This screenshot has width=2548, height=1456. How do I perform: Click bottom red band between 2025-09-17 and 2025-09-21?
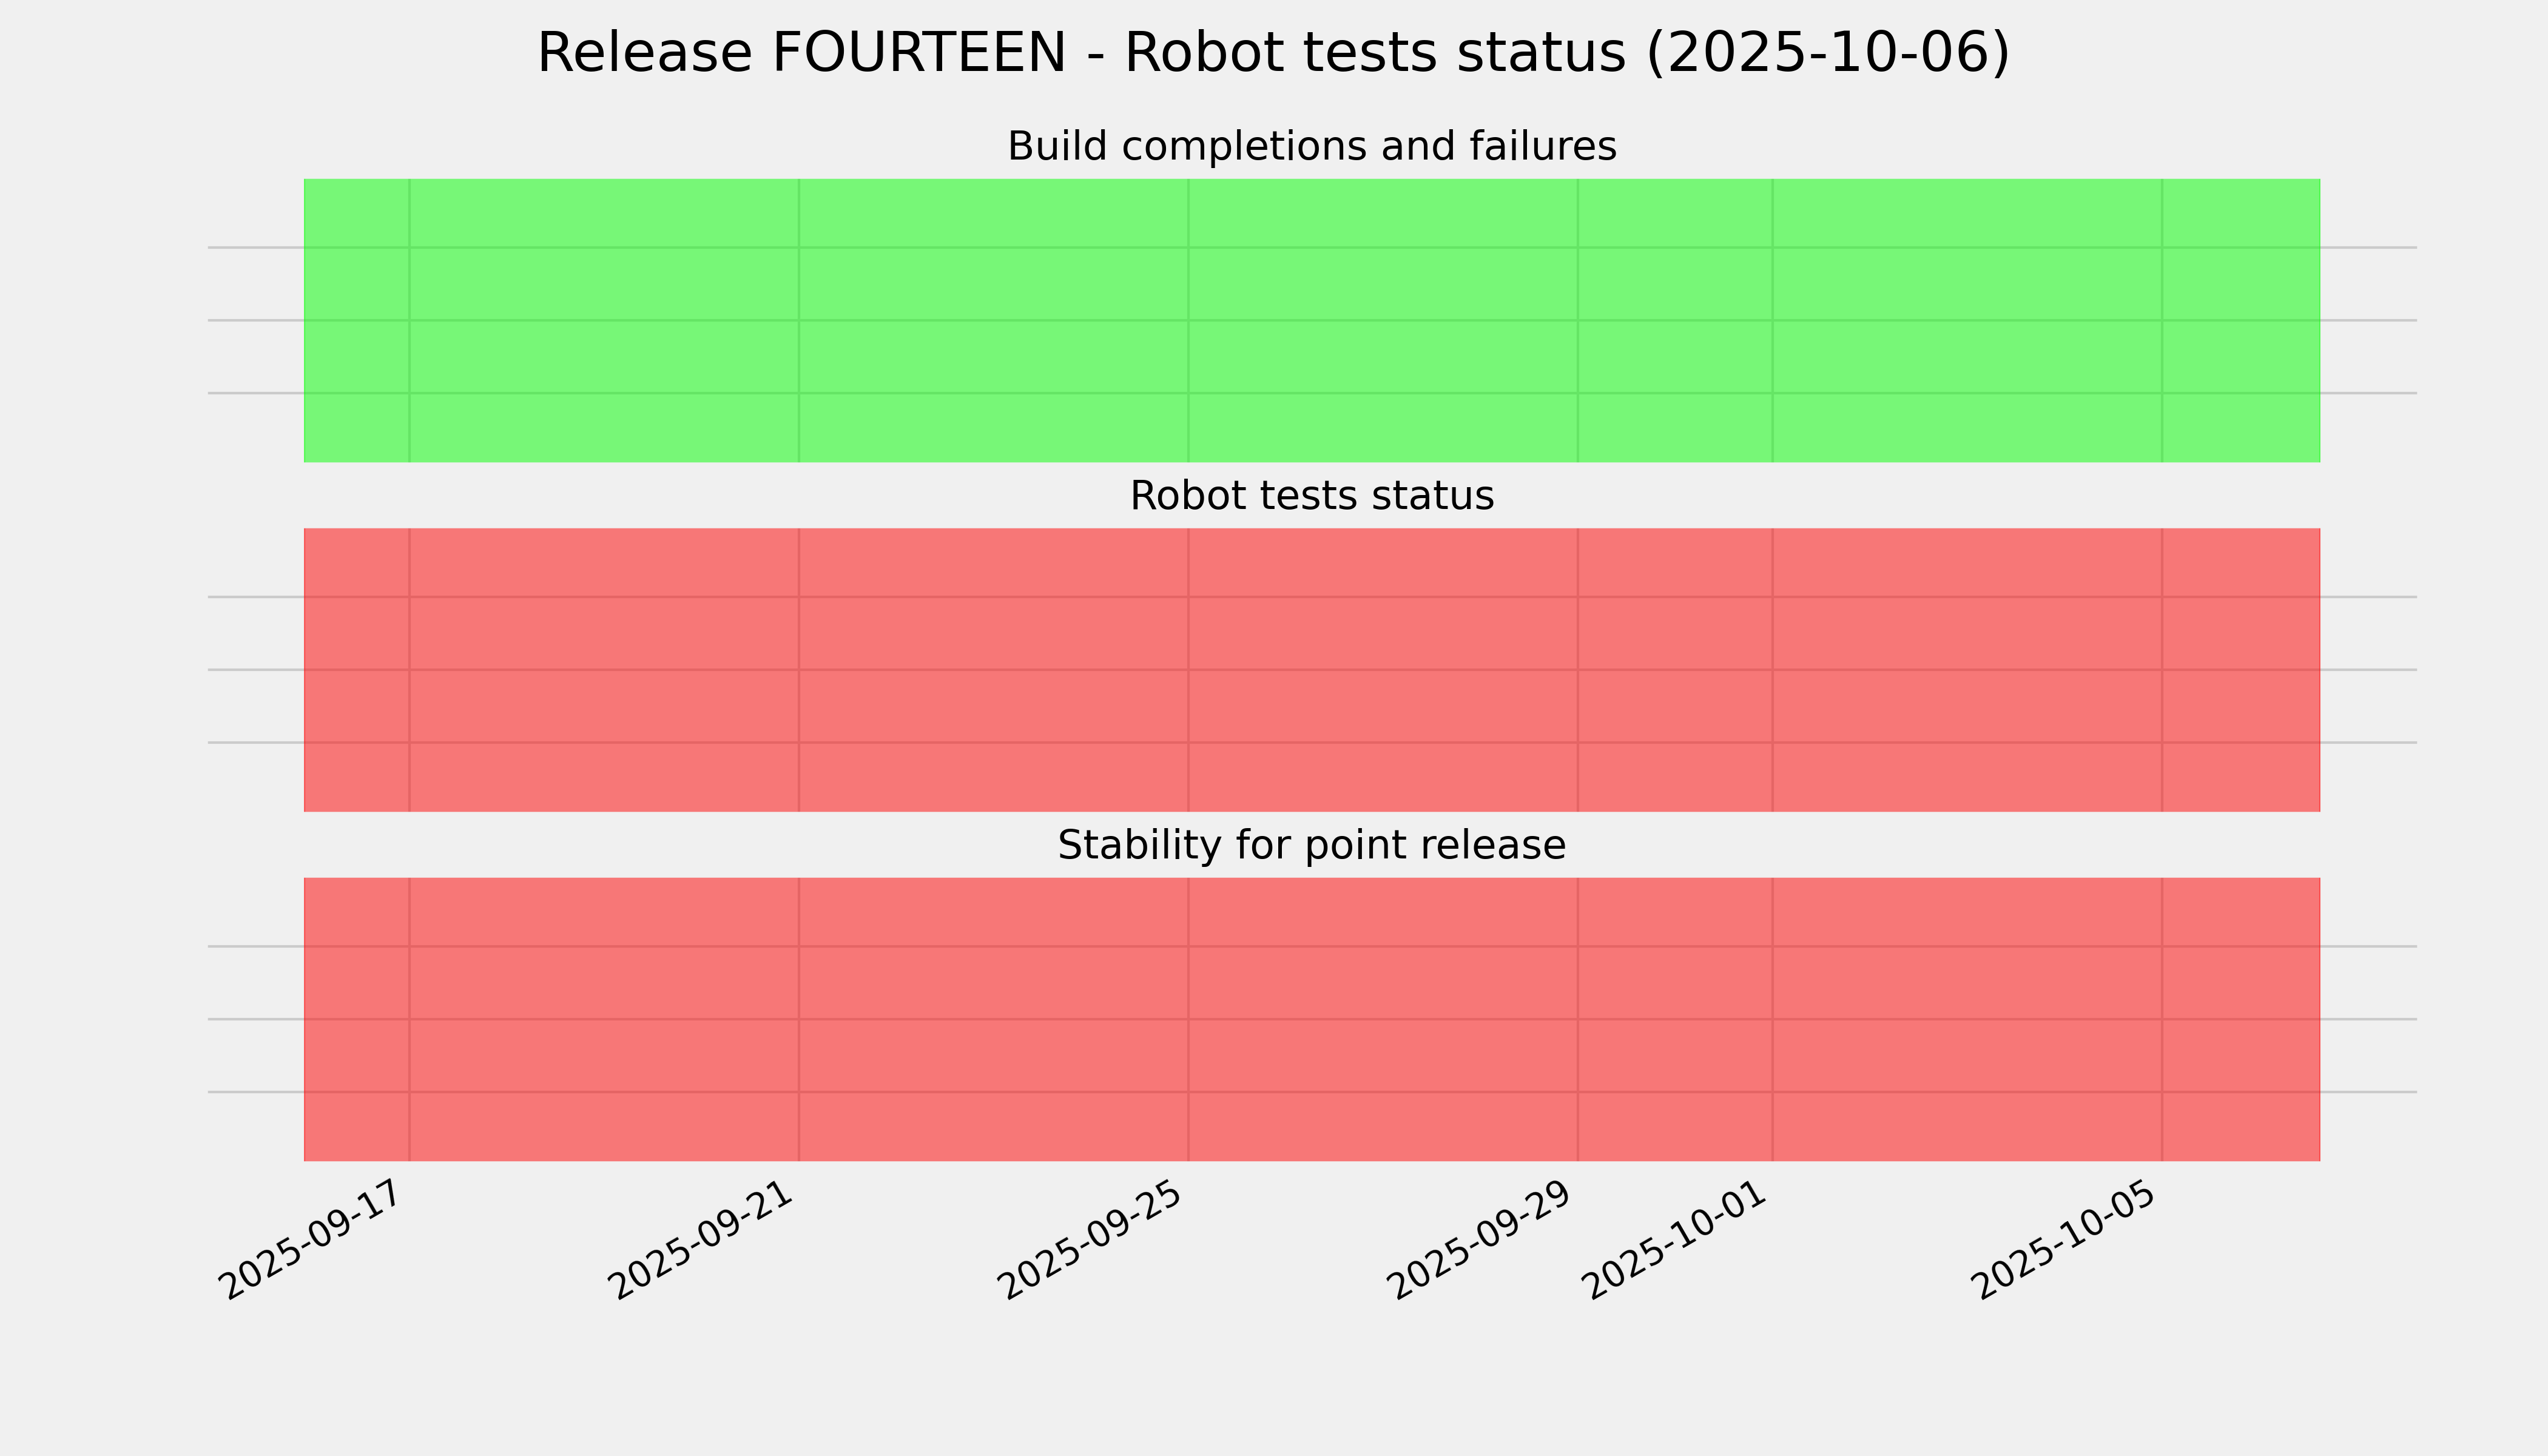604,985
